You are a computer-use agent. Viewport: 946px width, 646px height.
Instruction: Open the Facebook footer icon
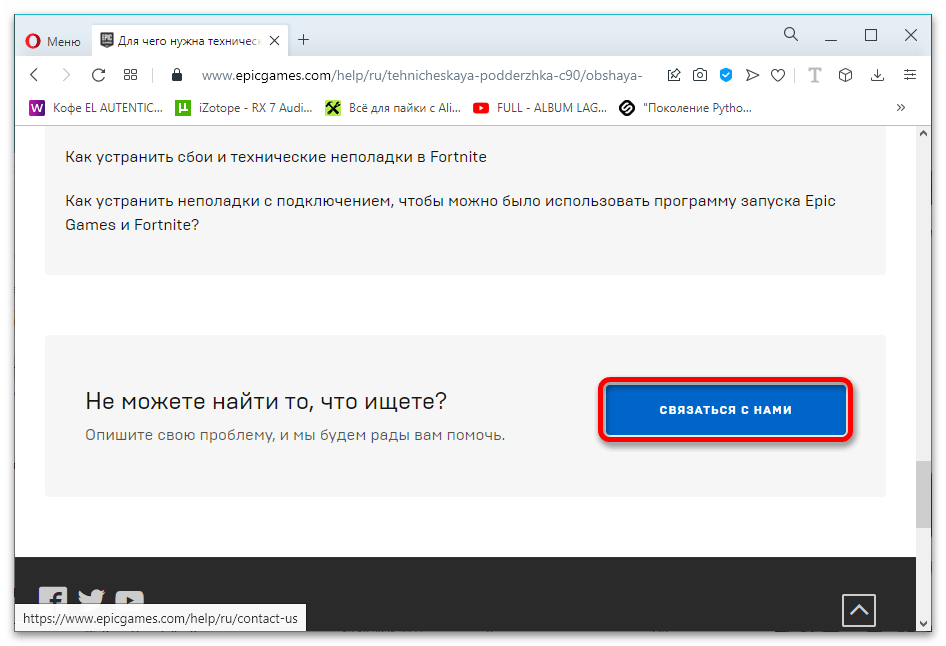tap(53, 597)
